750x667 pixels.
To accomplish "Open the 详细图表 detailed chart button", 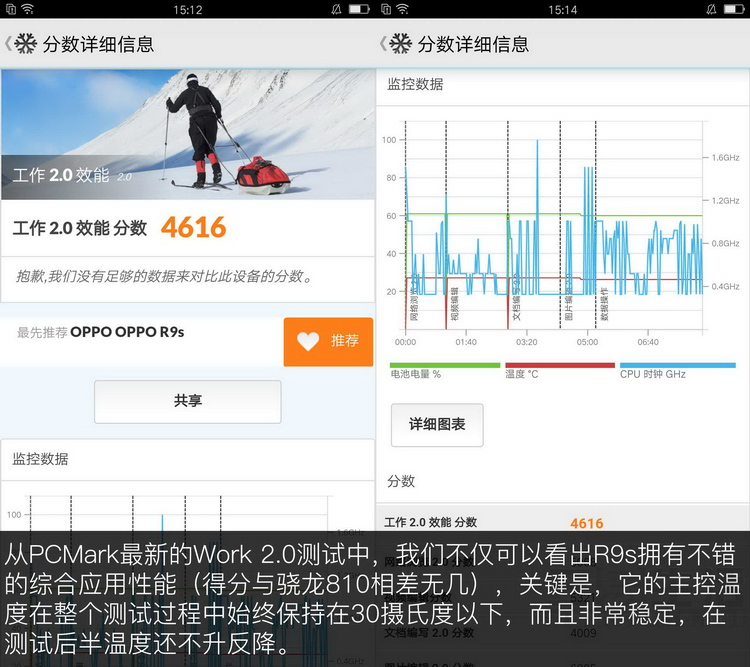I will coord(437,425).
